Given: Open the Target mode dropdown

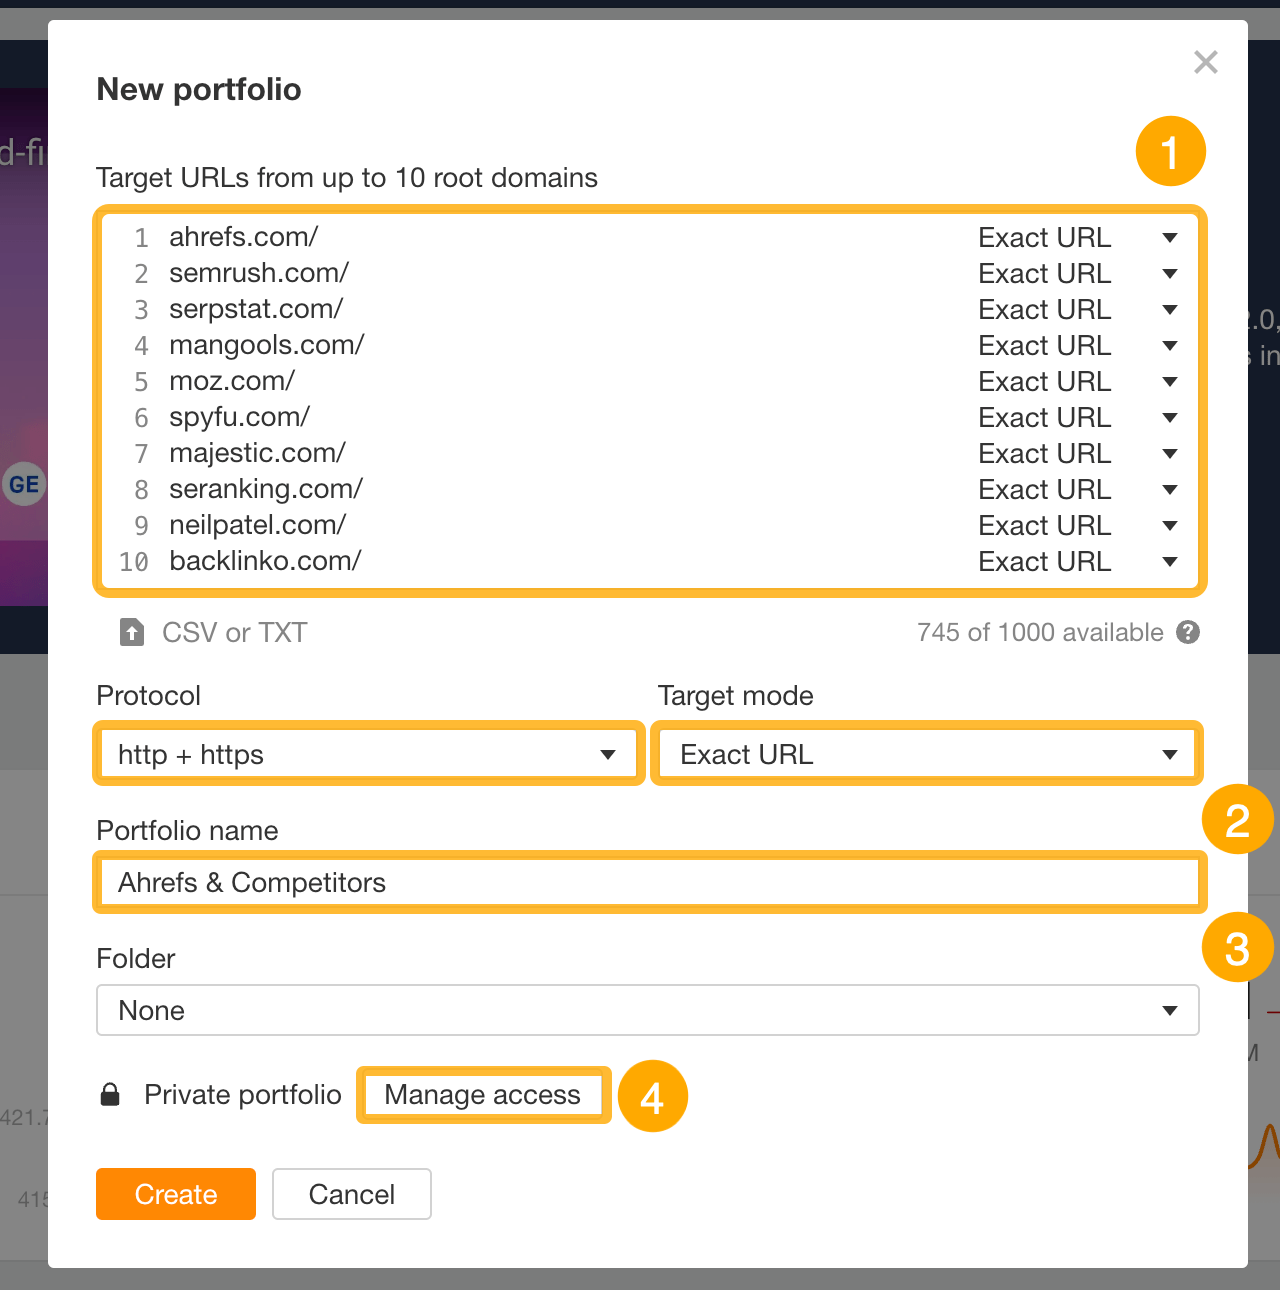Looking at the screenshot, I should point(927,754).
